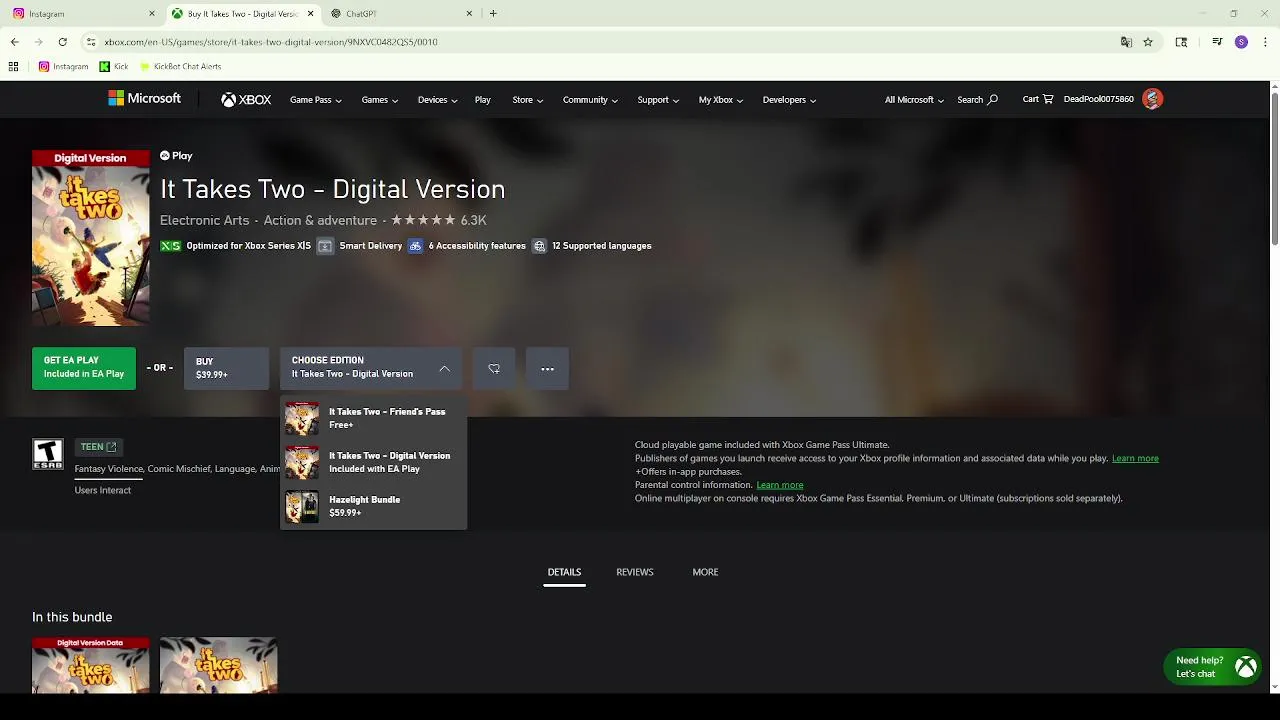Switch to the Instagram browser tab
This screenshot has width=1280, height=720.
click(x=83, y=14)
